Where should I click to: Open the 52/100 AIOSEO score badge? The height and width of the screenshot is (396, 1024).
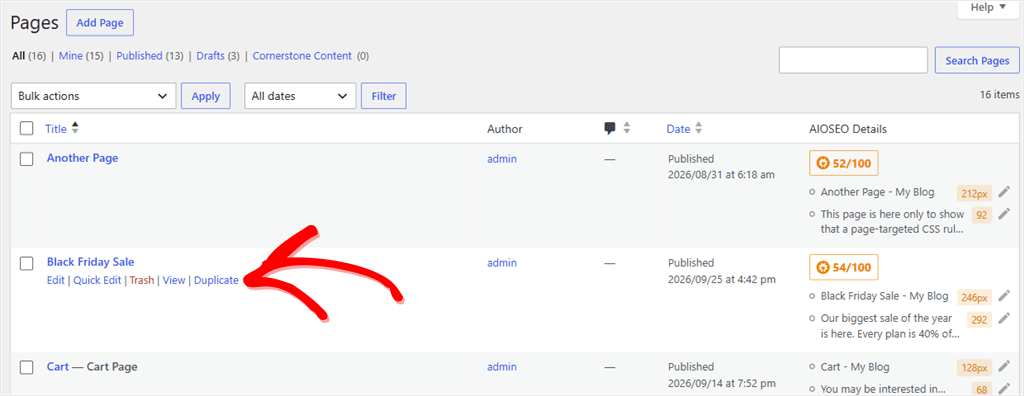[844, 163]
